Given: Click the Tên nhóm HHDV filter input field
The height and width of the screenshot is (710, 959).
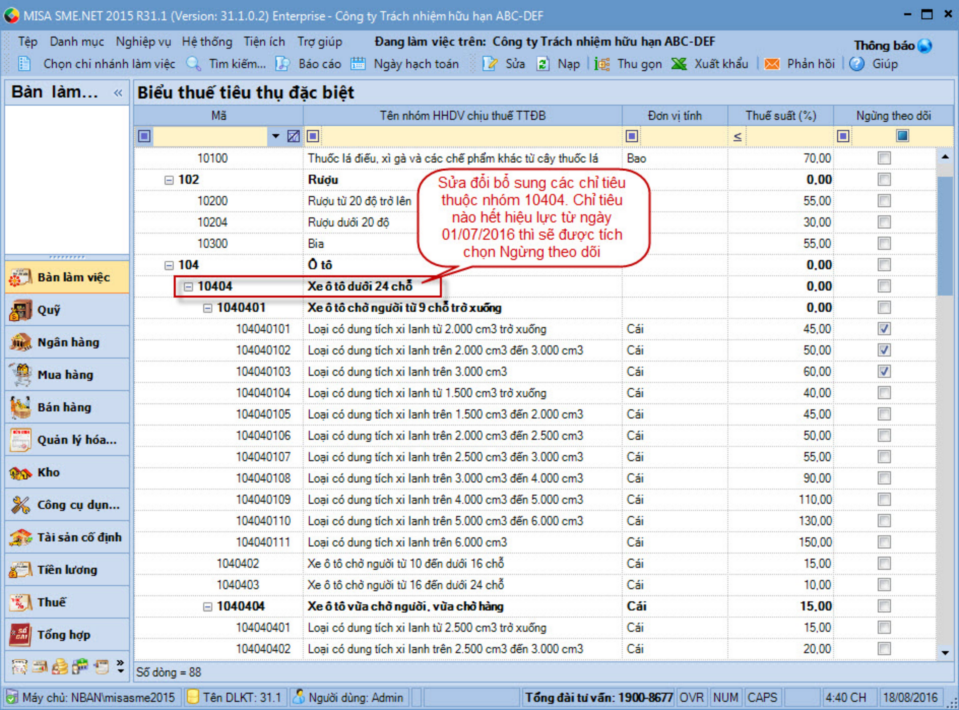Looking at the screenshot, I should [x=471, y=136].
